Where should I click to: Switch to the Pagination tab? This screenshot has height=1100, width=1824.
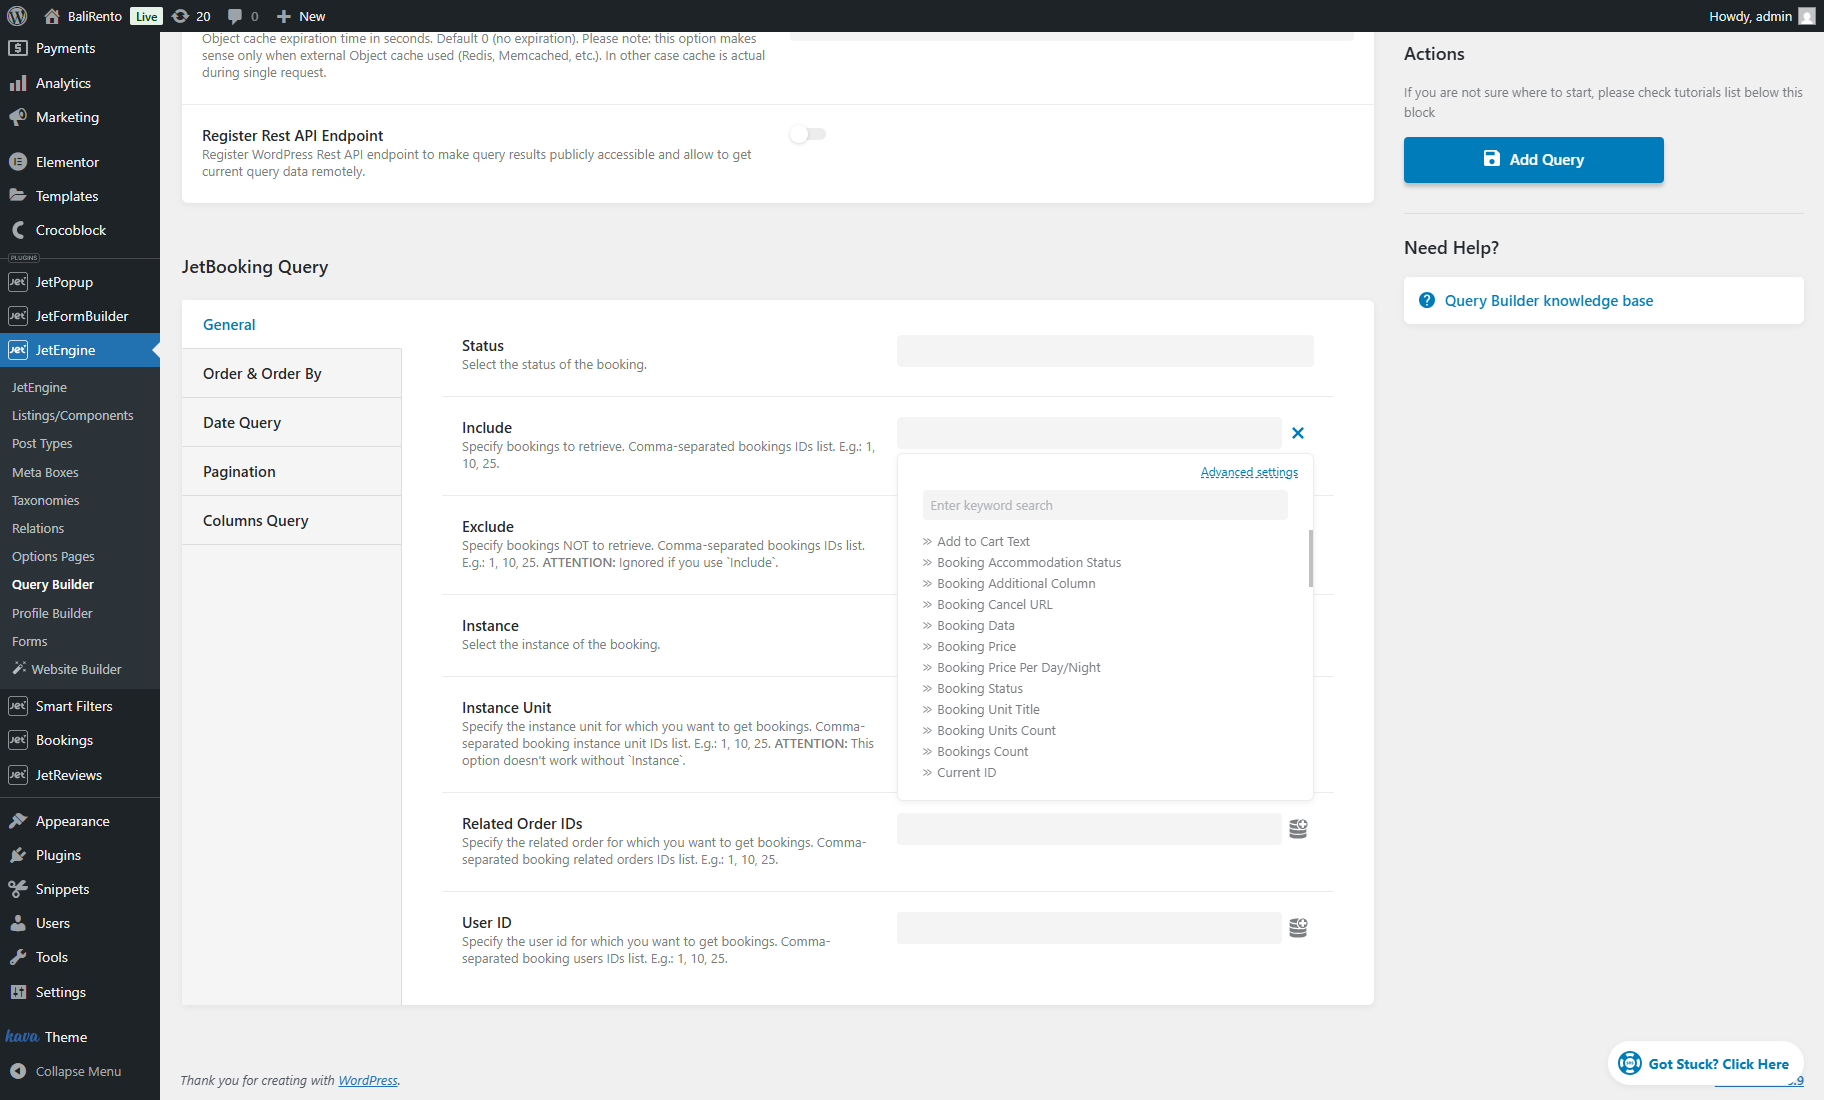point(292,472)
